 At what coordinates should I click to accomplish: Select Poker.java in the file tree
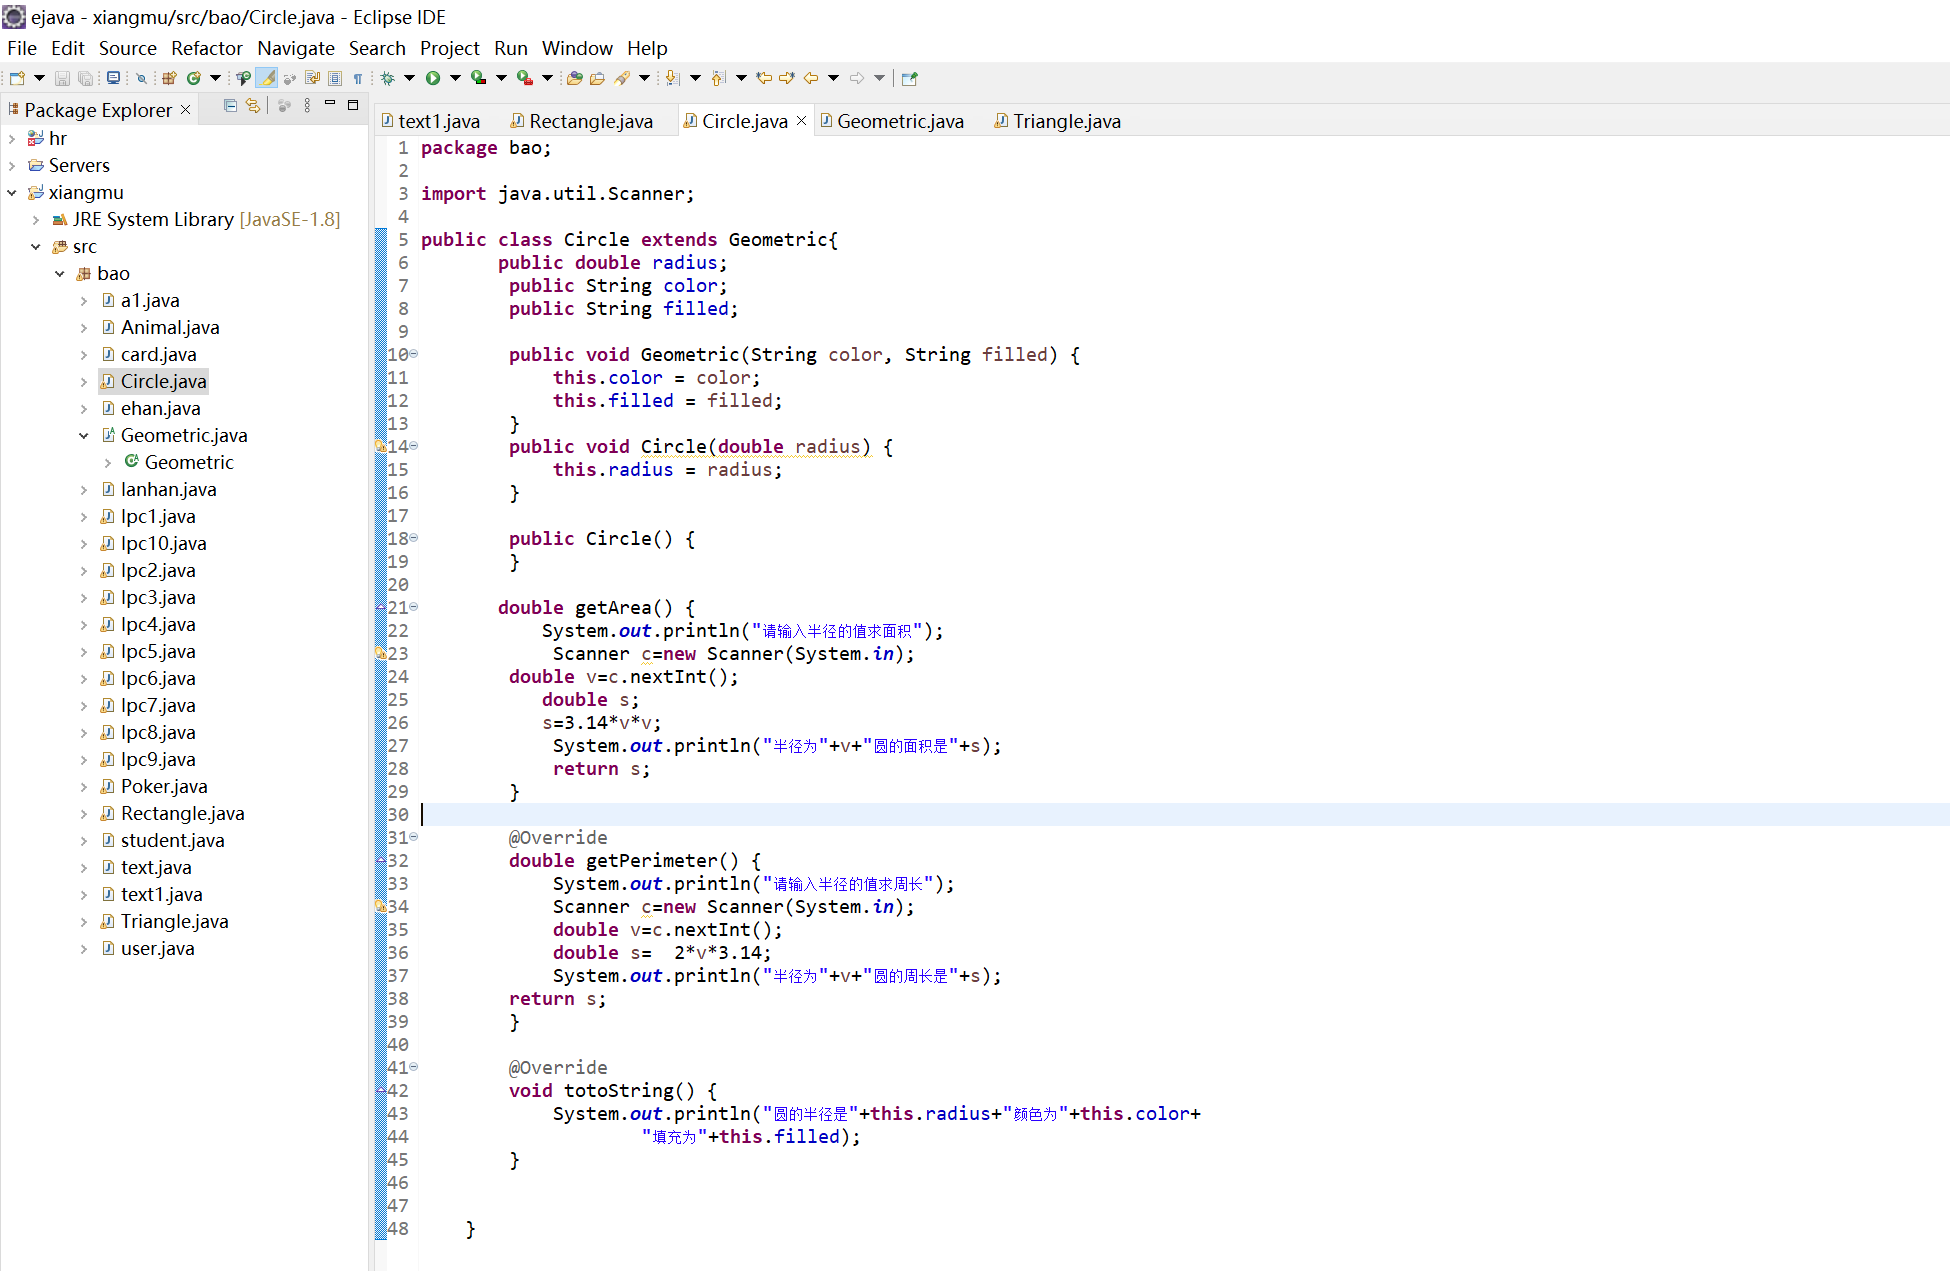pos(164,787)
